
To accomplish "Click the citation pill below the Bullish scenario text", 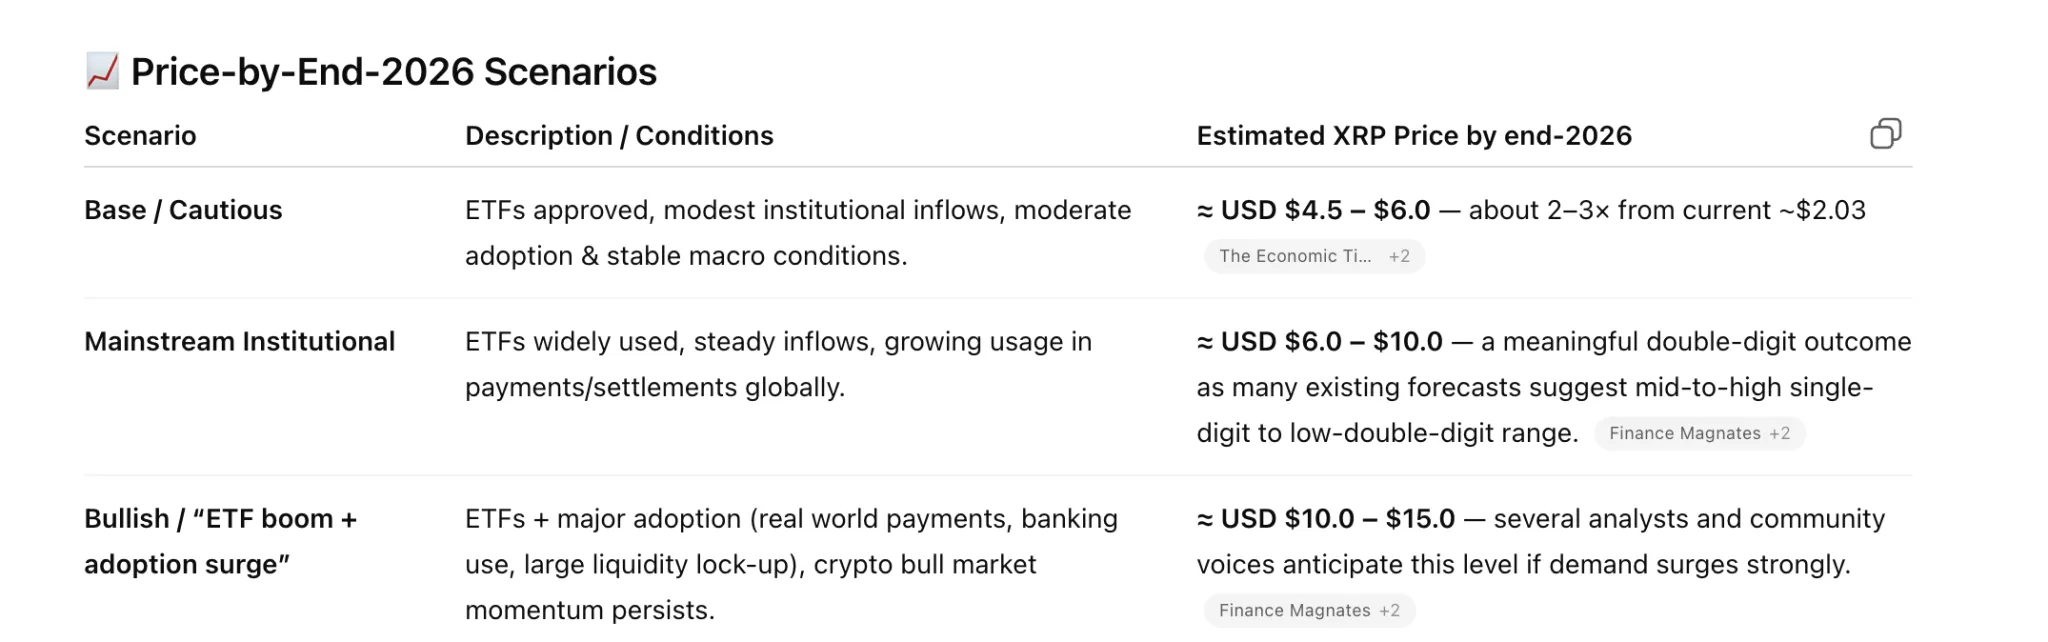I will point(1308,610).
